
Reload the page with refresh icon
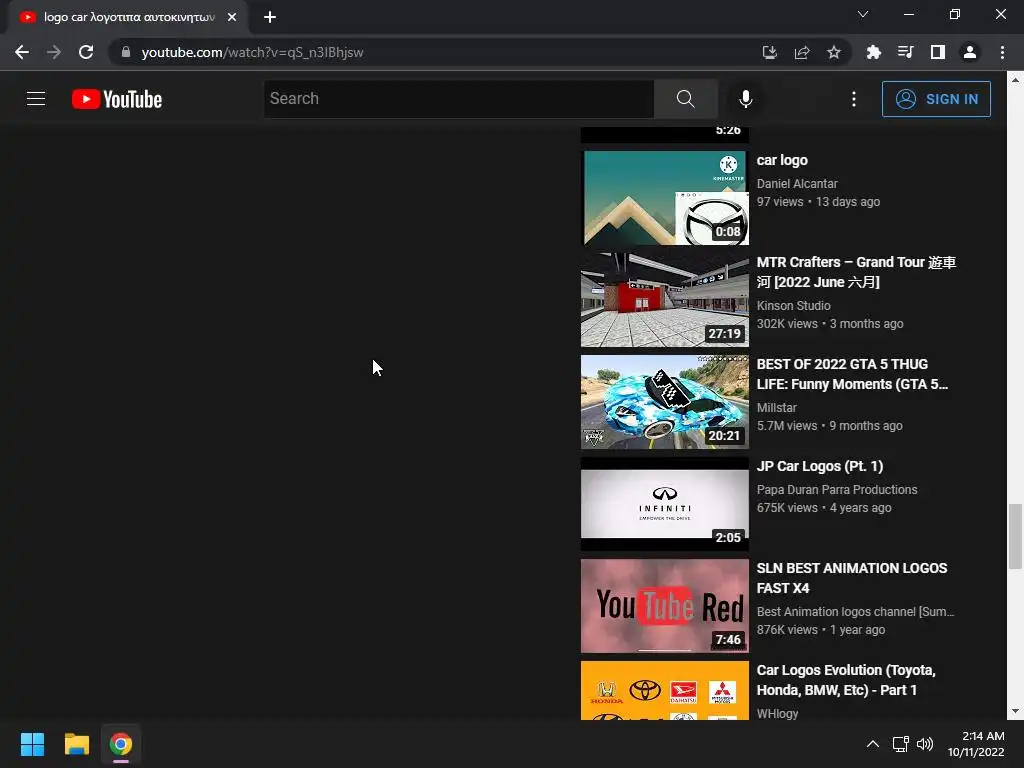coord(86,52)
